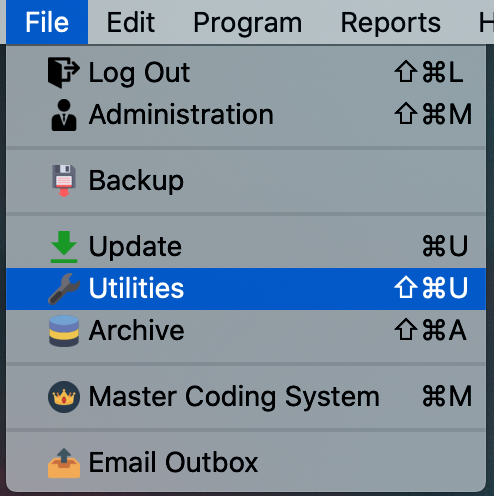Choose the Update menu entry
Viewport: 494px width, 496px height.
click(x=246, y=247)
